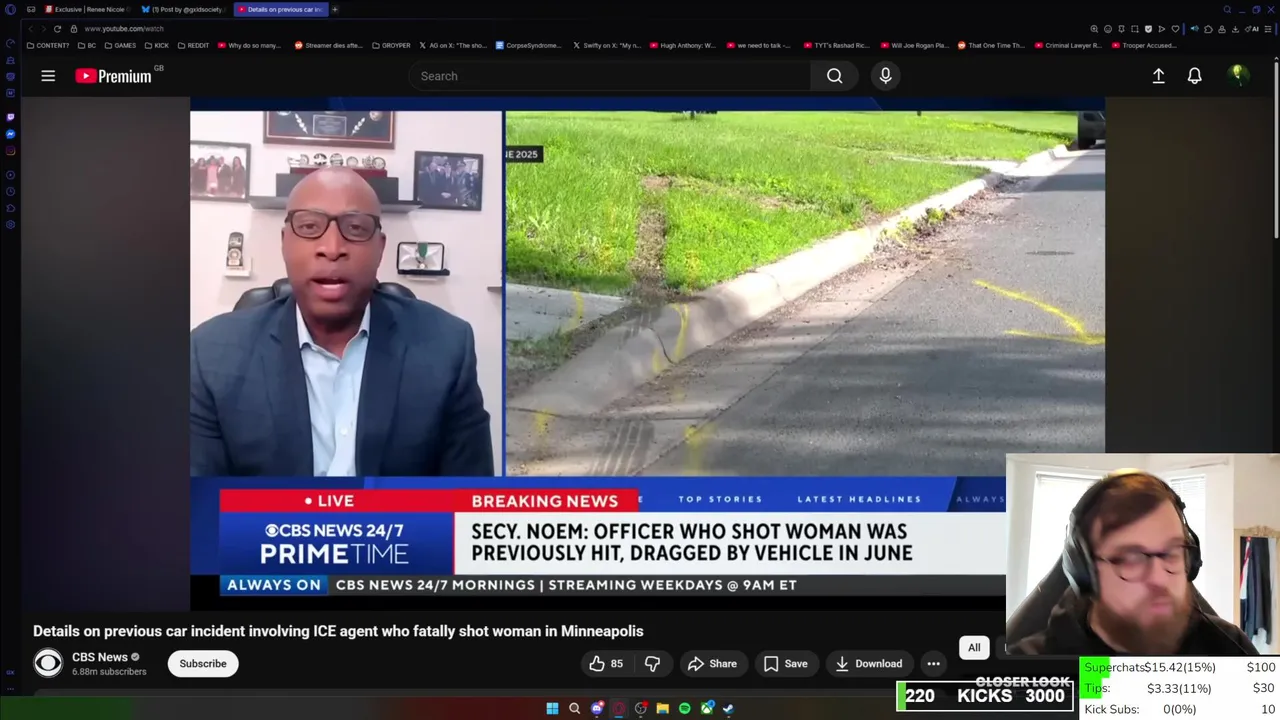Open the notifications bell

1194,76
